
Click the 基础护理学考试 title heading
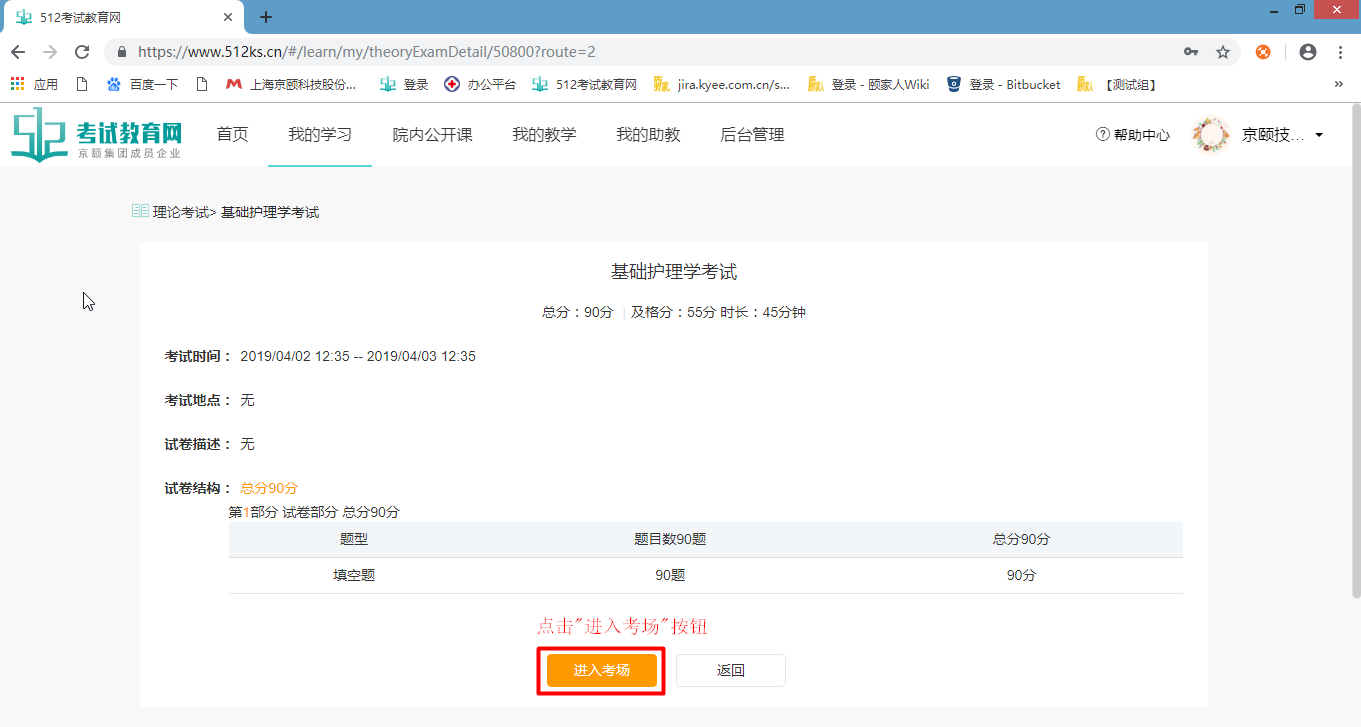click(674, 272)
